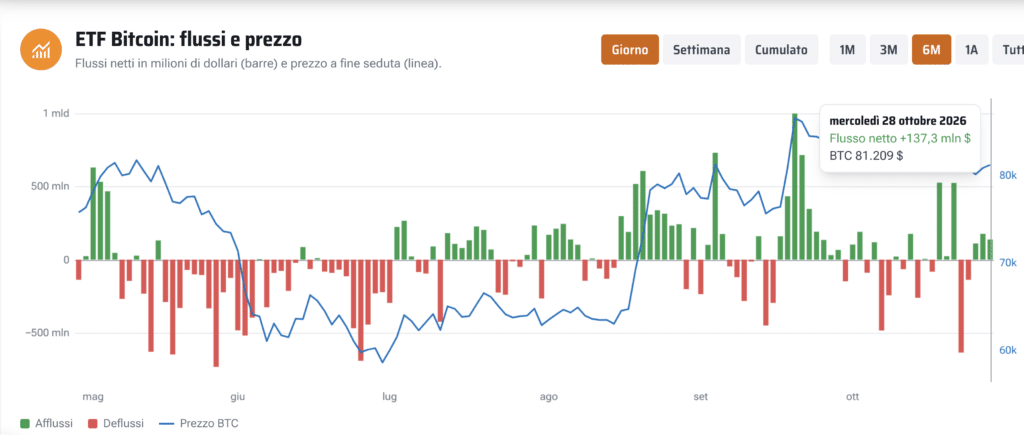This screenshot has height=435, width=1024.
Task: Click the red Deflussi legend swatch
Action: pos(91,423)
